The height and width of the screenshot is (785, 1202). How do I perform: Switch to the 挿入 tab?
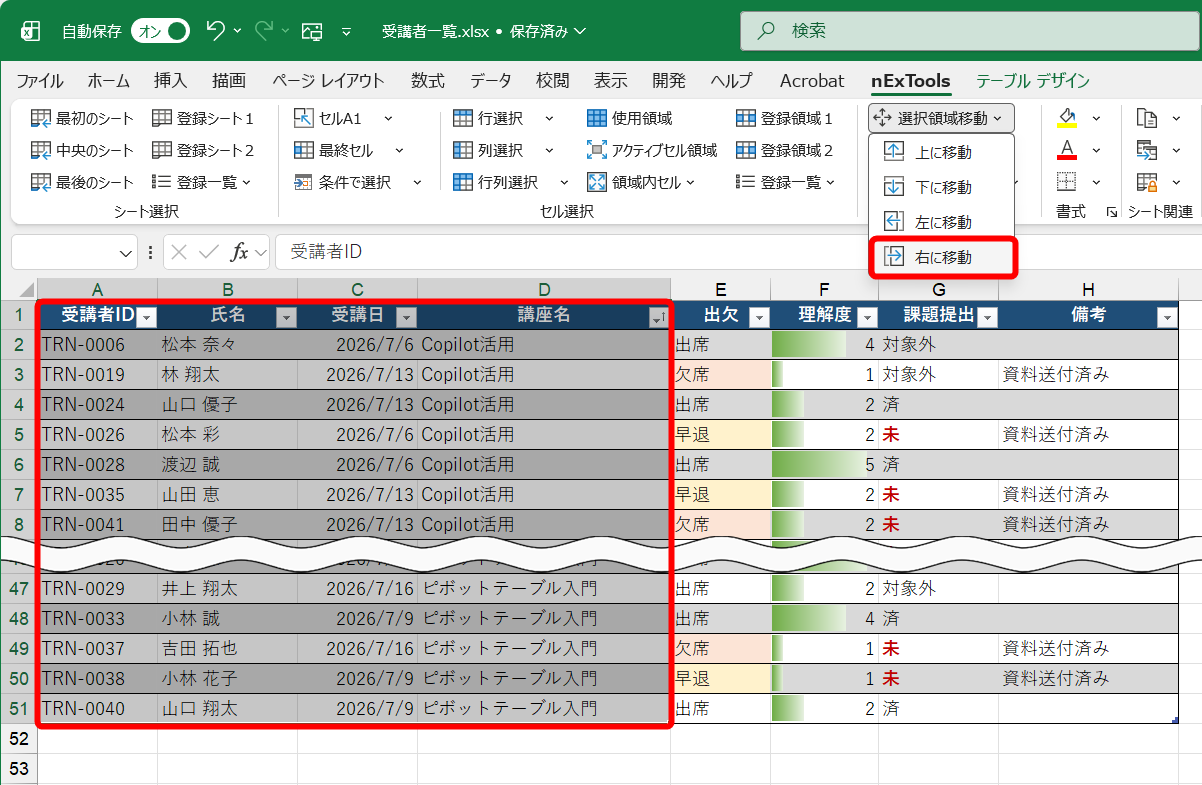click(x=170, y=81)
